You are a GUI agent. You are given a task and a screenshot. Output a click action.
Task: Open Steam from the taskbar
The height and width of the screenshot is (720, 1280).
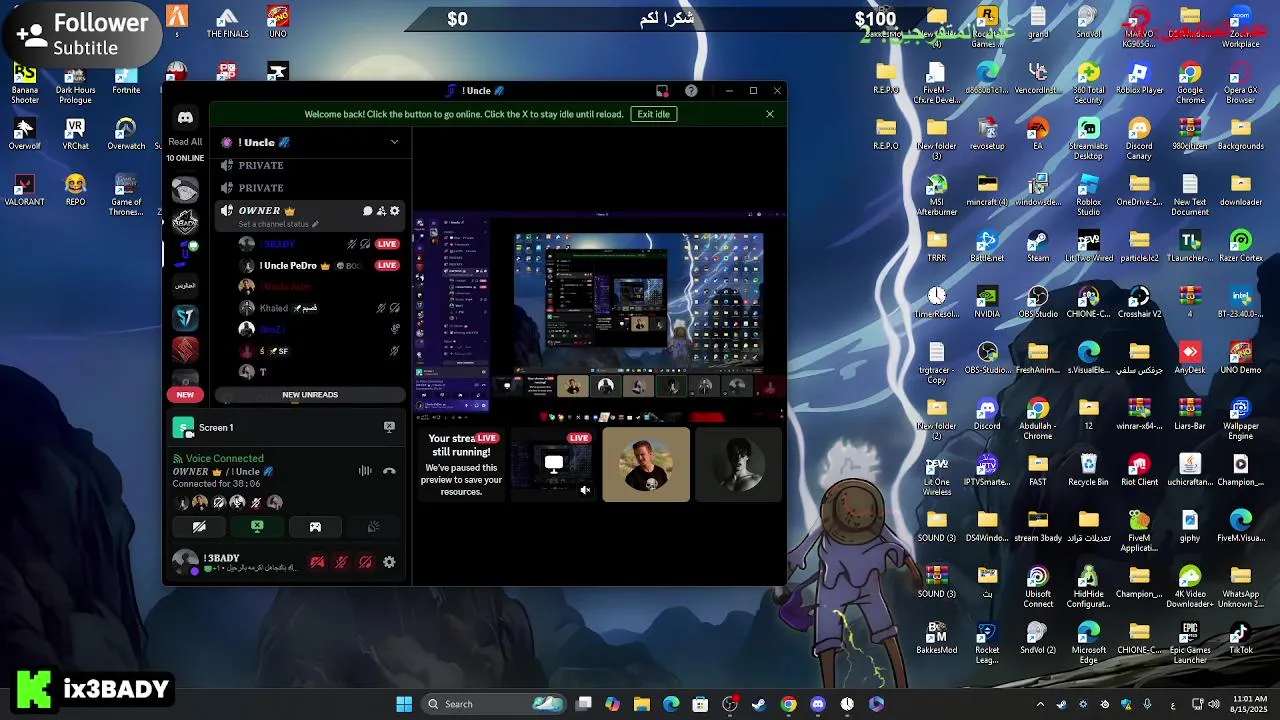click(x=759, y=704)
